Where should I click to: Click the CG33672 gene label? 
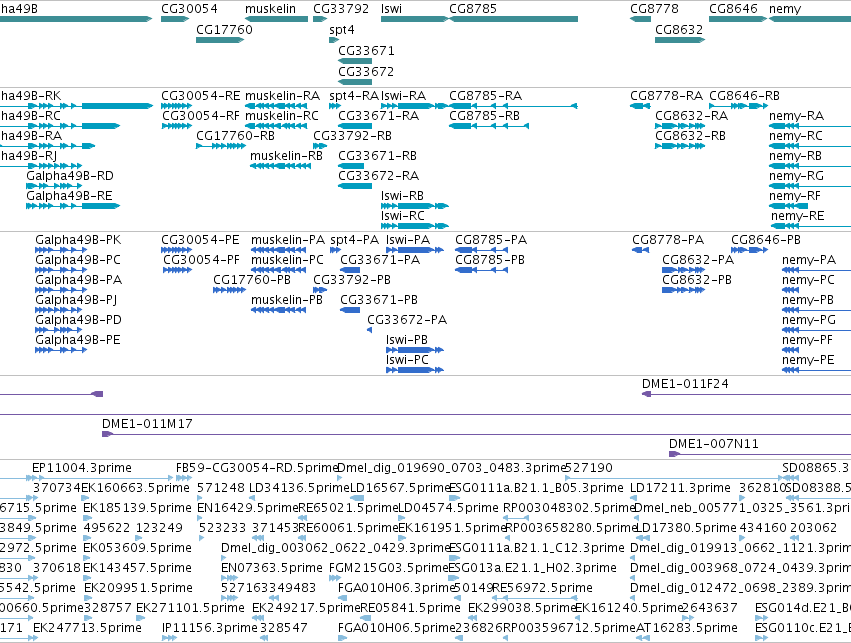[x=366, y=72]
